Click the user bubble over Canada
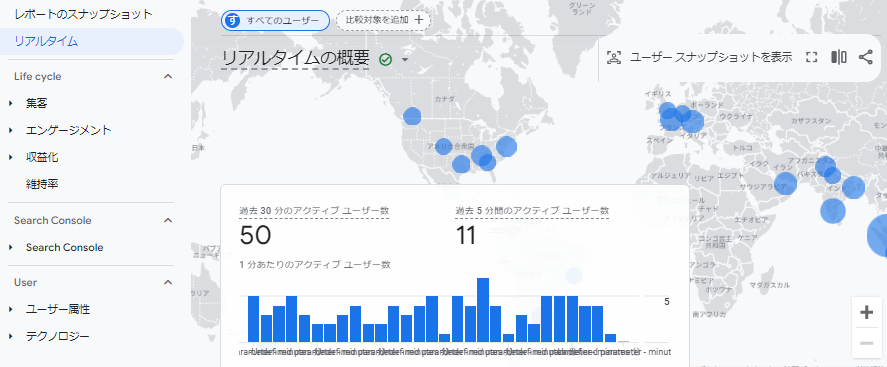 412,116
